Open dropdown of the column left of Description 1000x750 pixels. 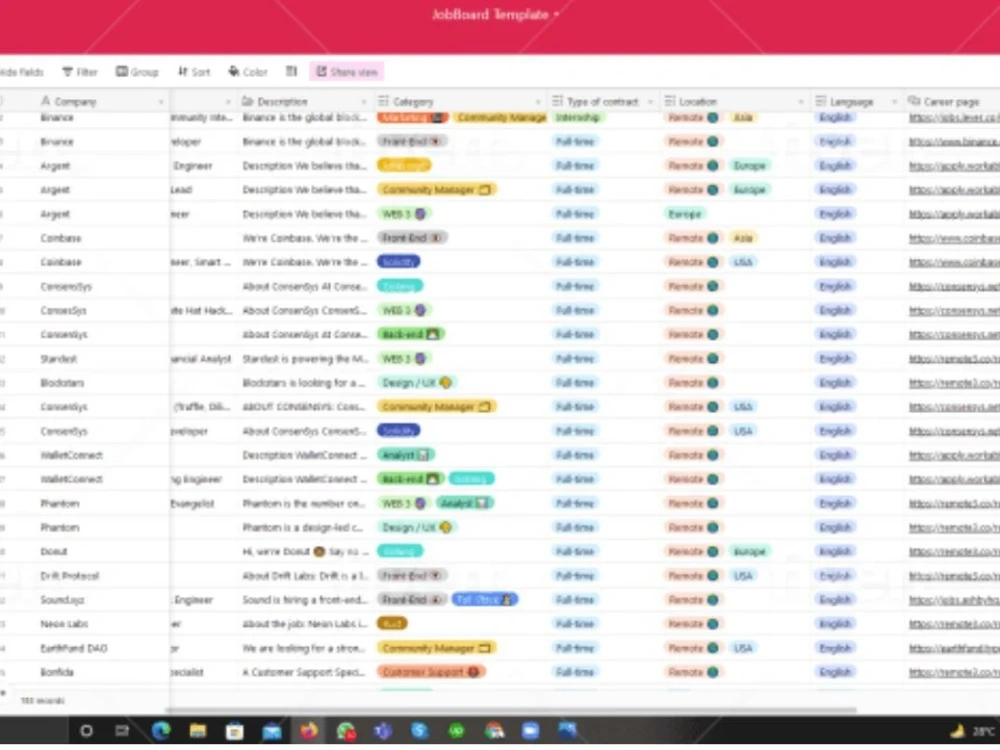228,102
